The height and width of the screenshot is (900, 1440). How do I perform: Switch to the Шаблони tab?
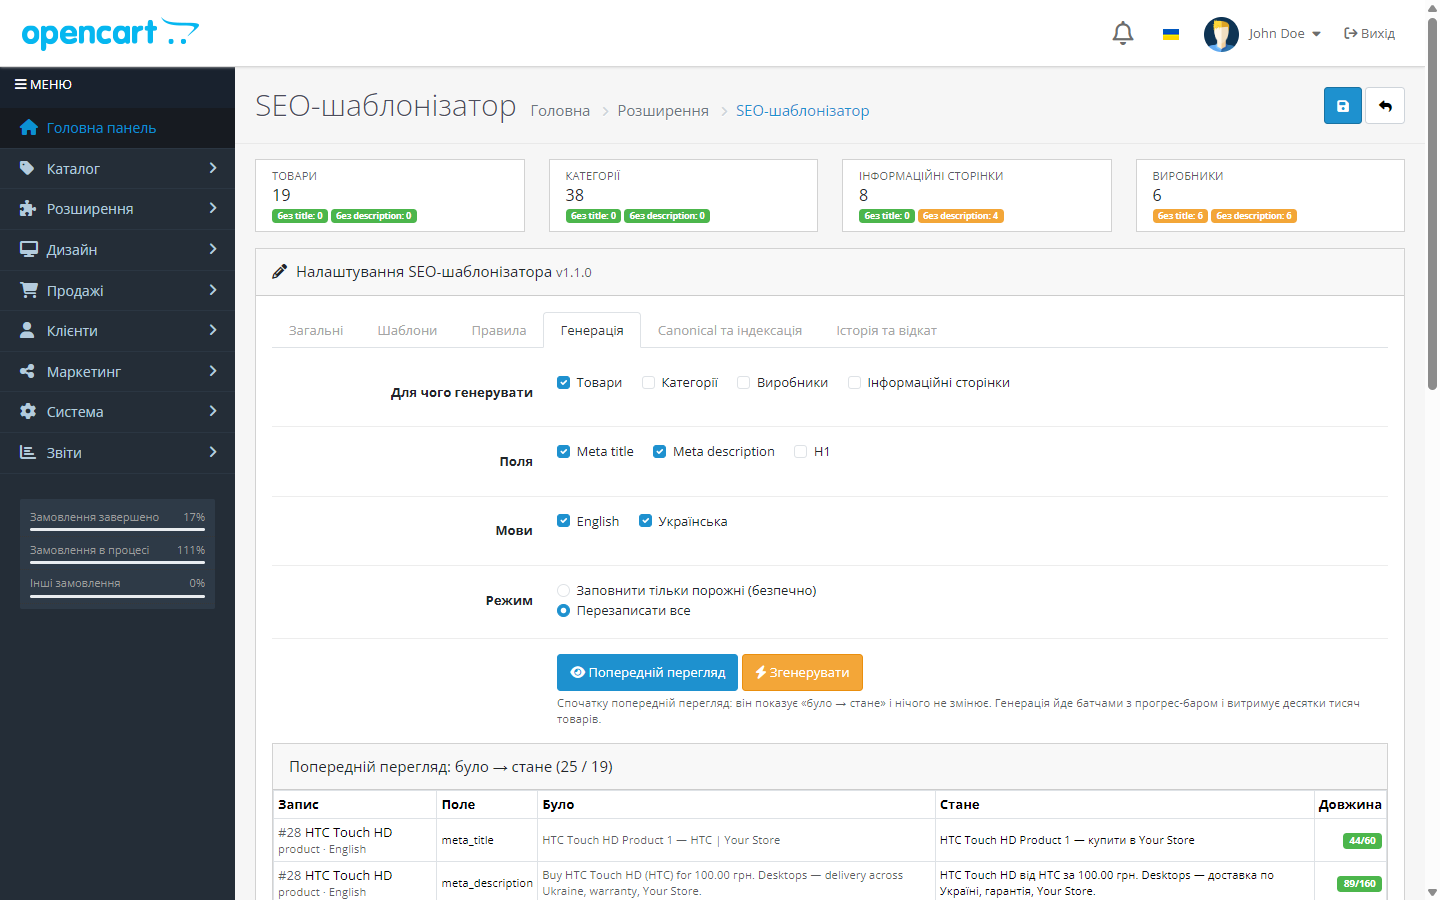pyautogui.click(x=407, y=330)
